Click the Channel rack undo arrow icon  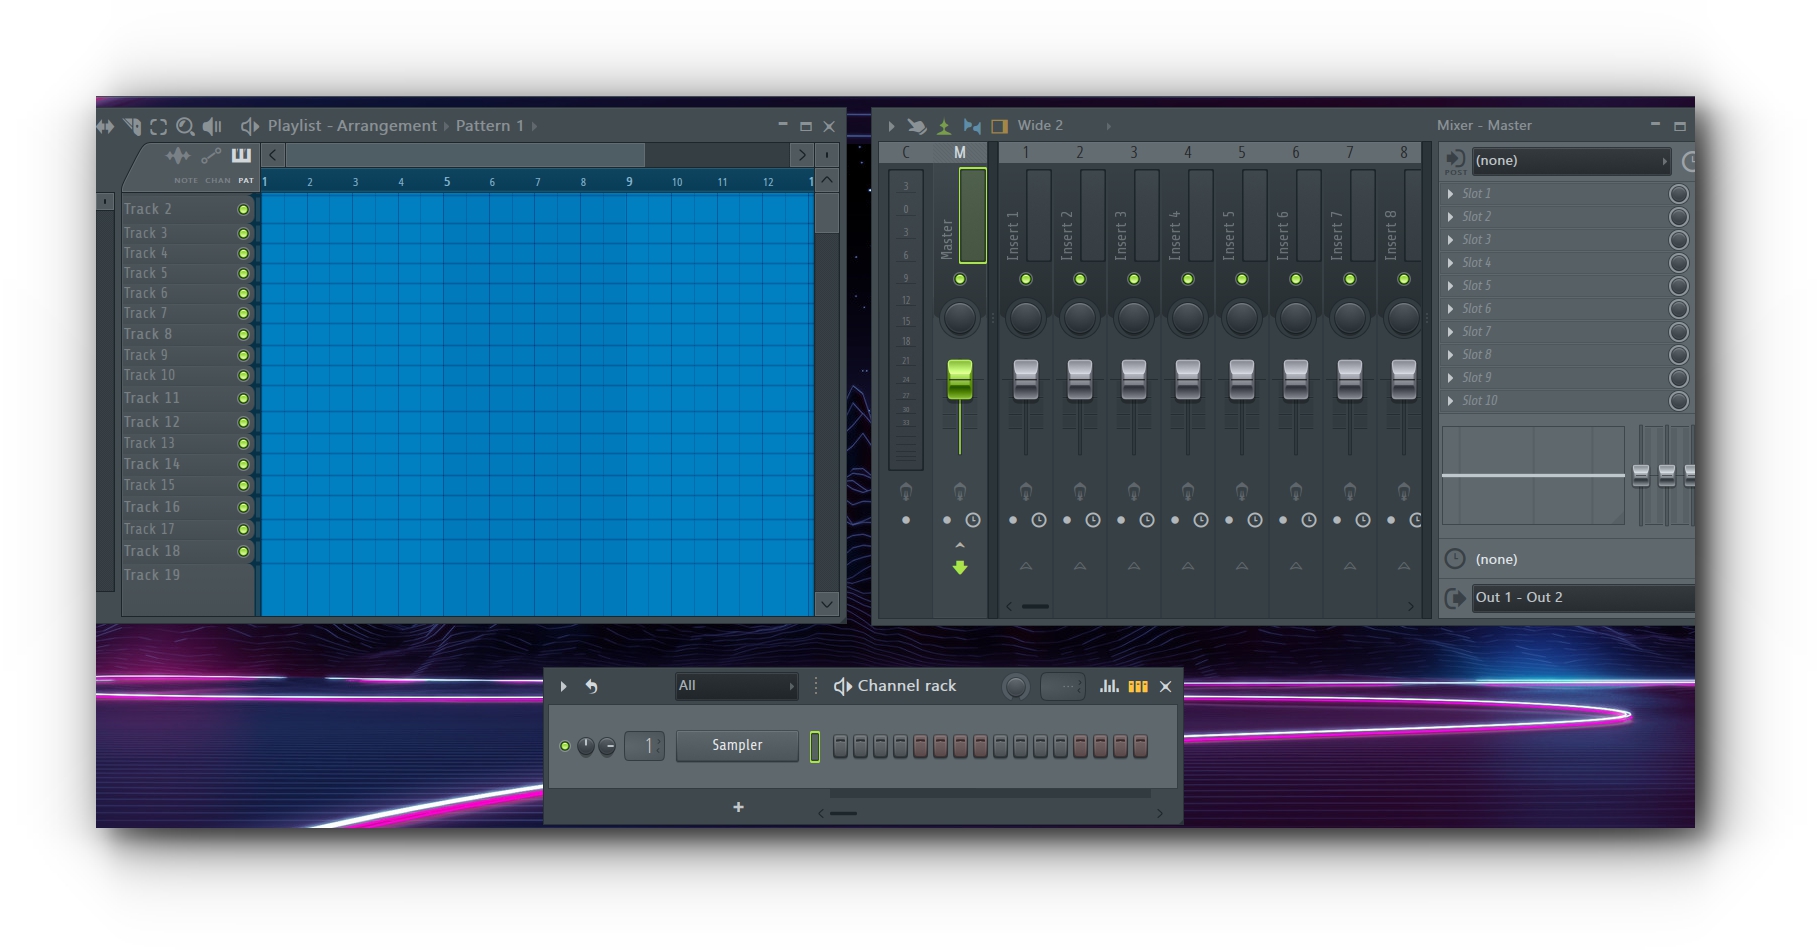pyautogui.click(x=591, y=686)
